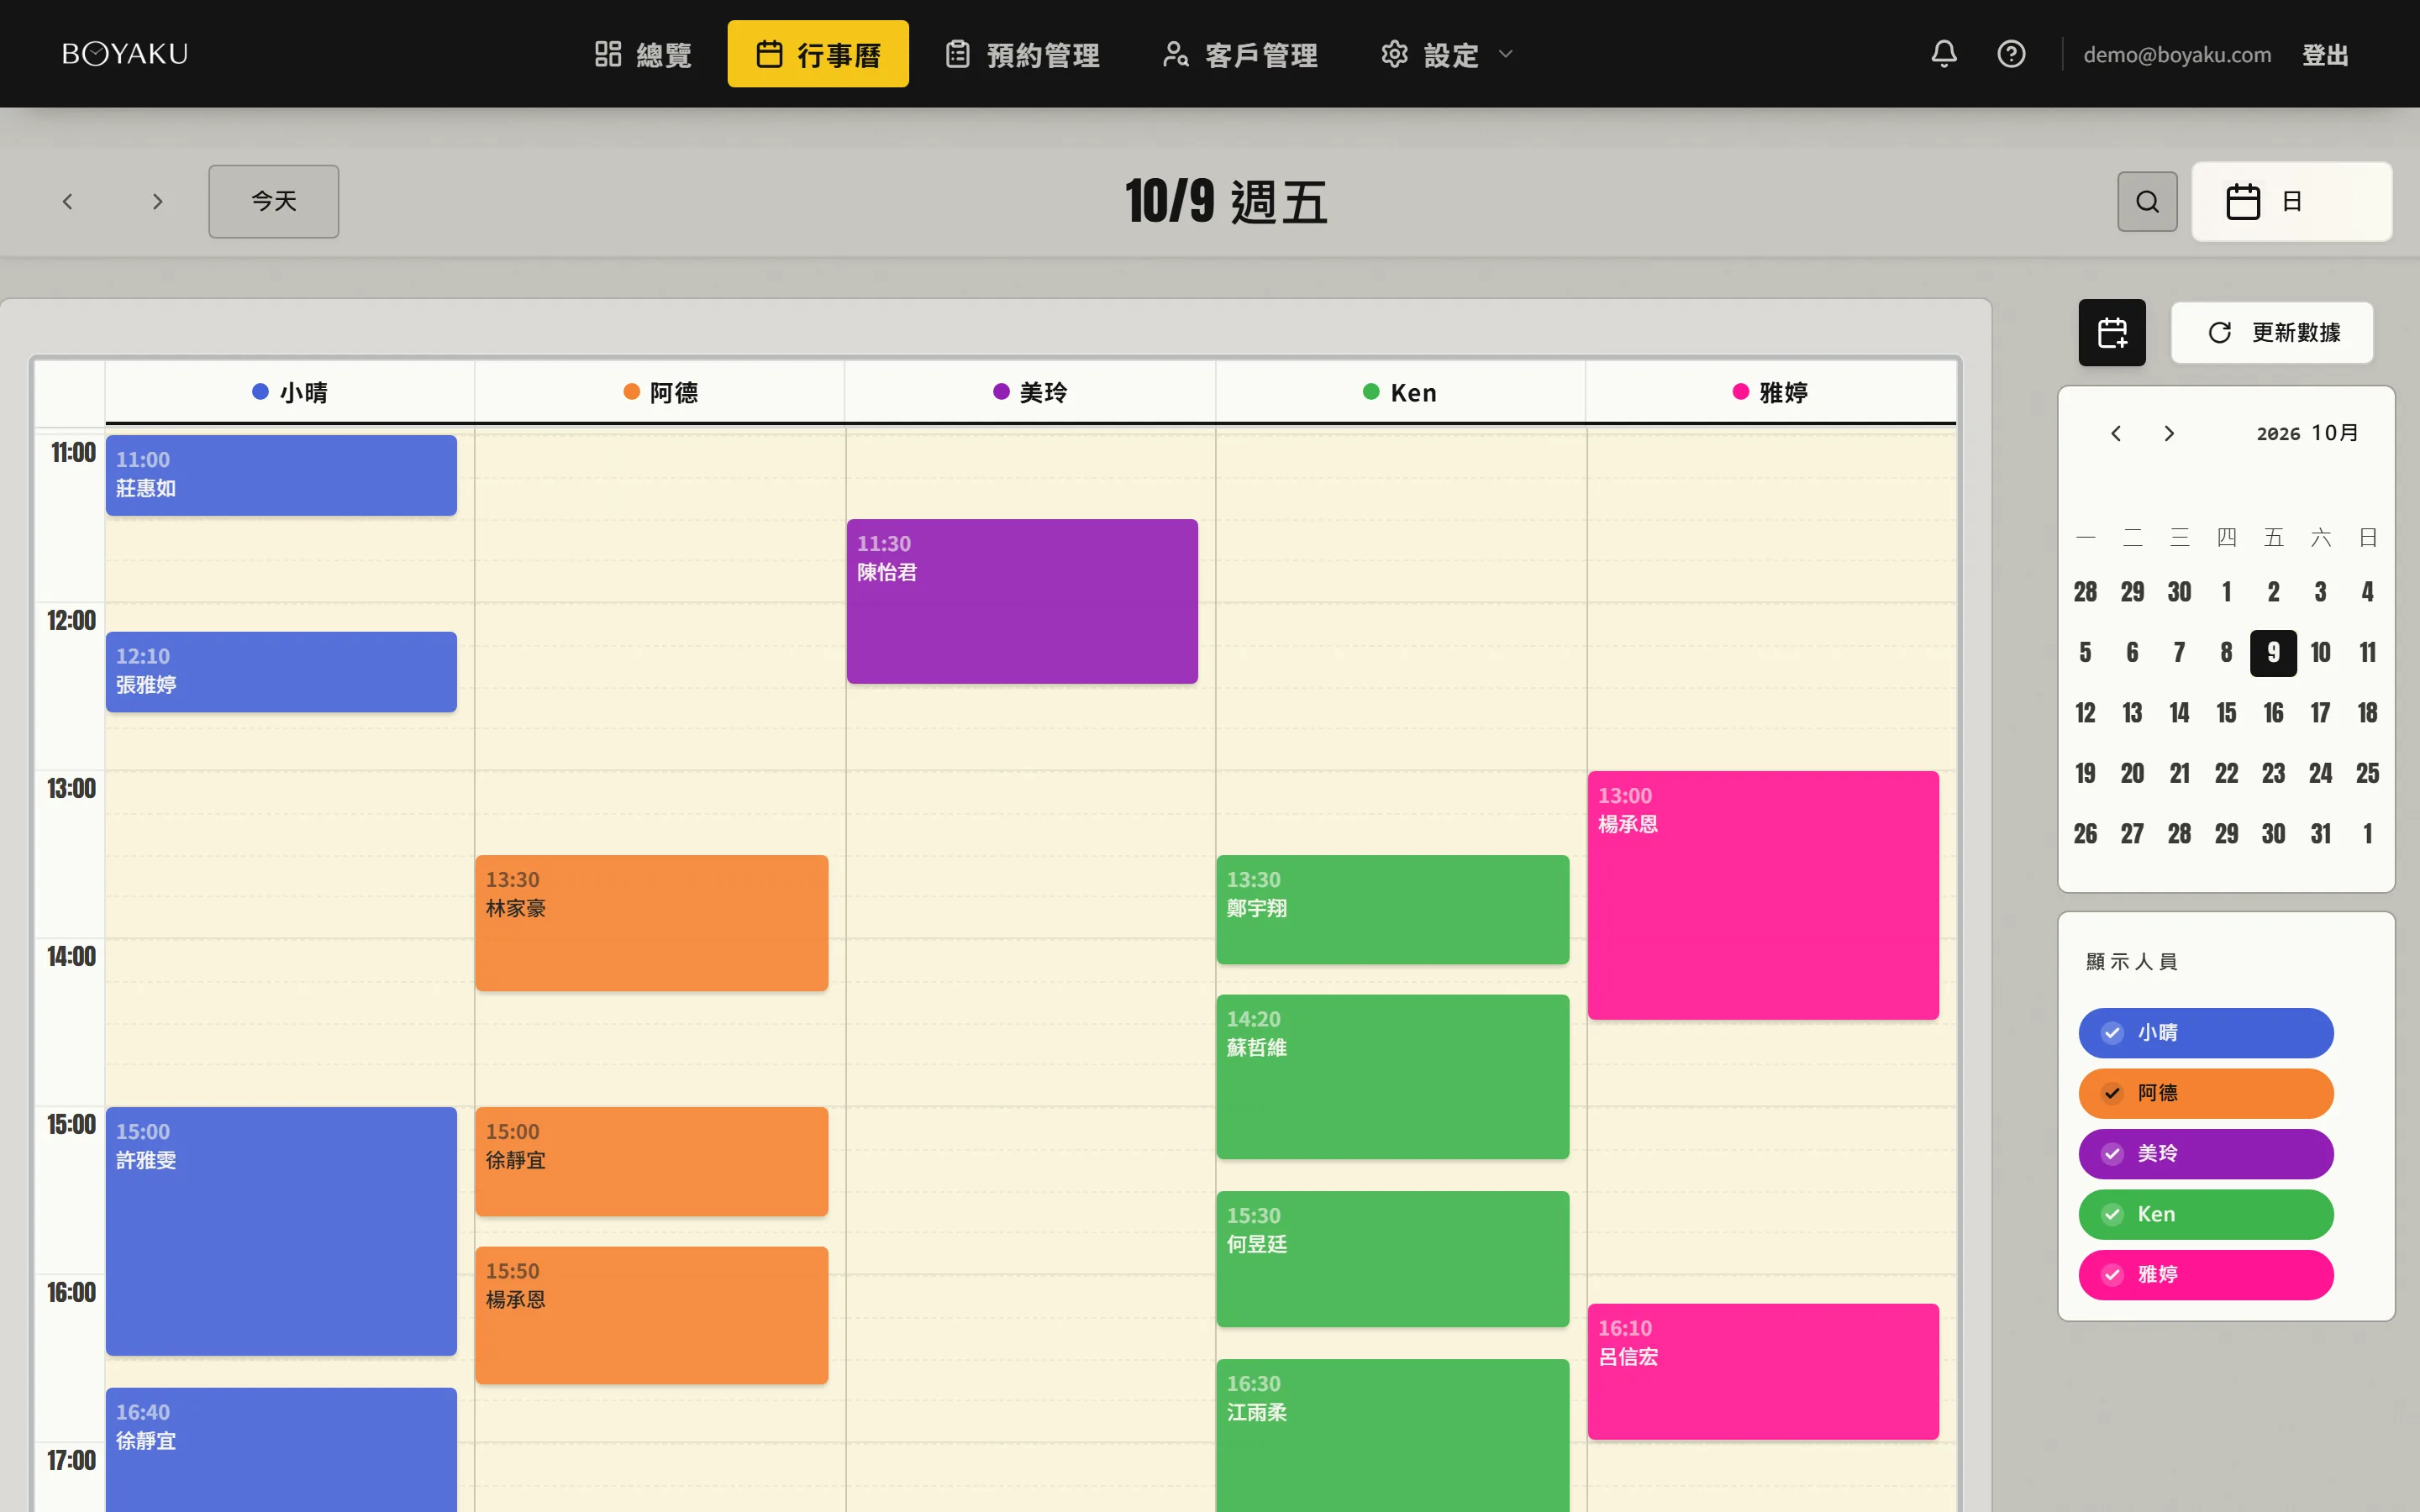Click the Ken column header
The width and height of the screenshot is (2420, 1512).
1400,393
